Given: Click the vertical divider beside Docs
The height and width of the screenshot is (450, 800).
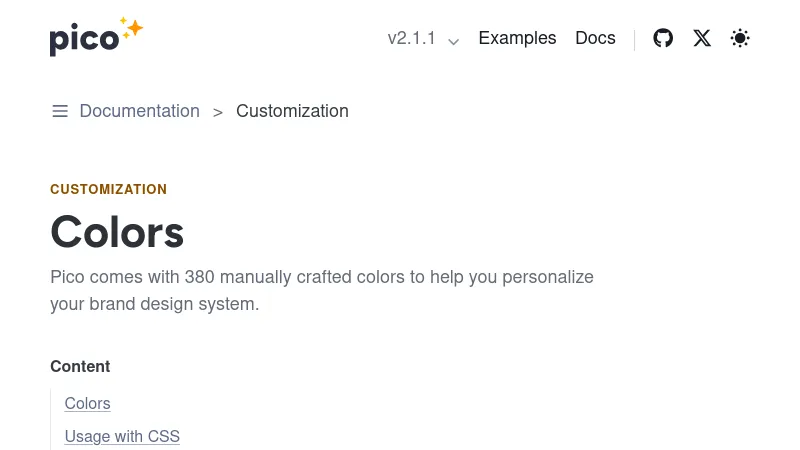Looking at the screenshot, I should click(634, 39).
